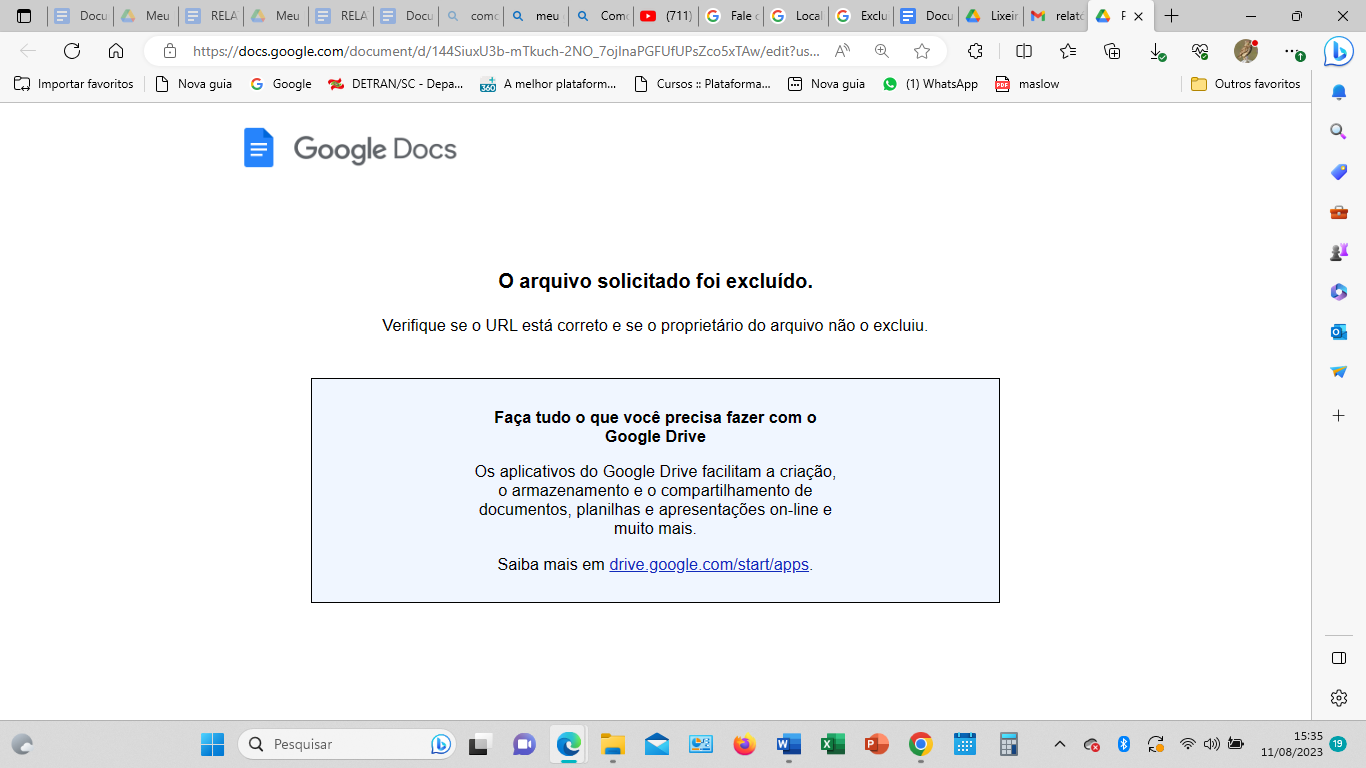Image resolution: width=1366 pixels, height=768 pixels.
Task: Activate the Read aloud icon
Action: [843, 51]
